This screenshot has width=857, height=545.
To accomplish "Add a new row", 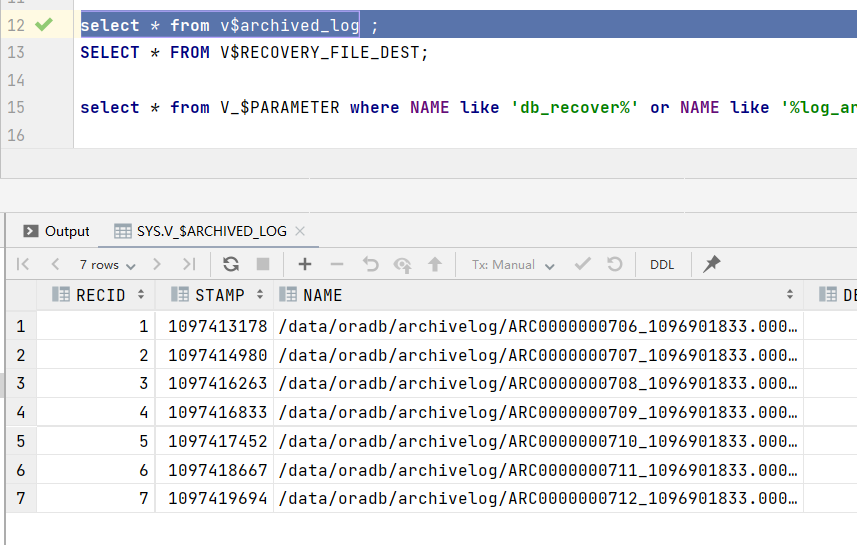I will pyautogui.click(x=304, y=265).
